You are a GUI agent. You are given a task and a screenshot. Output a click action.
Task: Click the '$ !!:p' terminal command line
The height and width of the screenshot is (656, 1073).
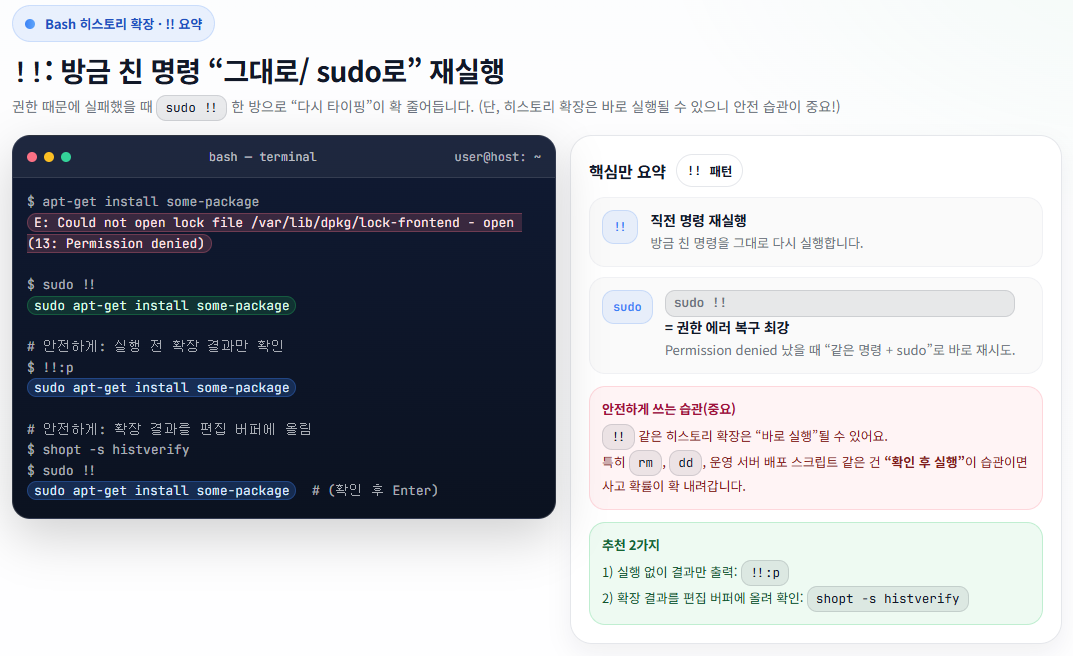click(x=50, y=367)
